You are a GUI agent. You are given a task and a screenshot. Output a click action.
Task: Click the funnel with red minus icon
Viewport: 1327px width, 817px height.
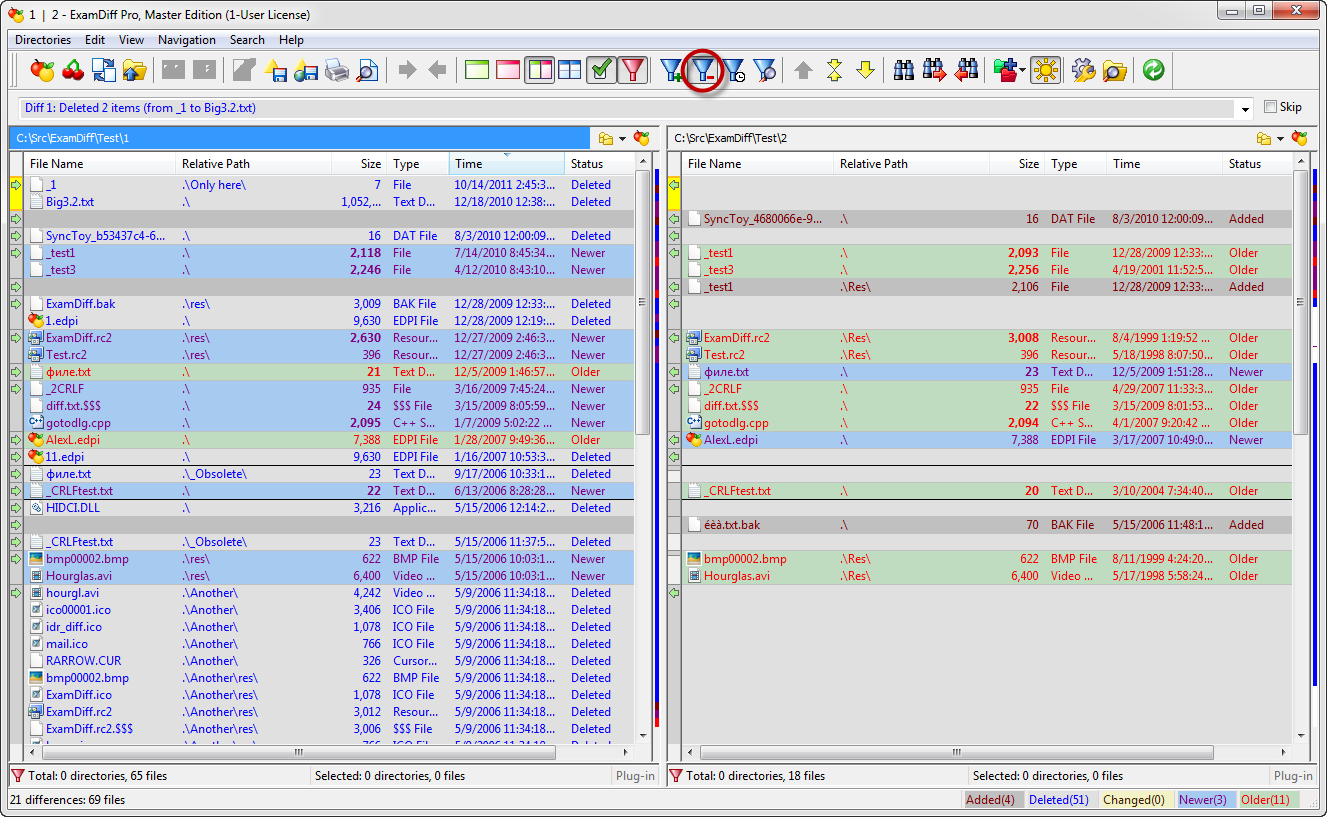click(x=704, y=70)
